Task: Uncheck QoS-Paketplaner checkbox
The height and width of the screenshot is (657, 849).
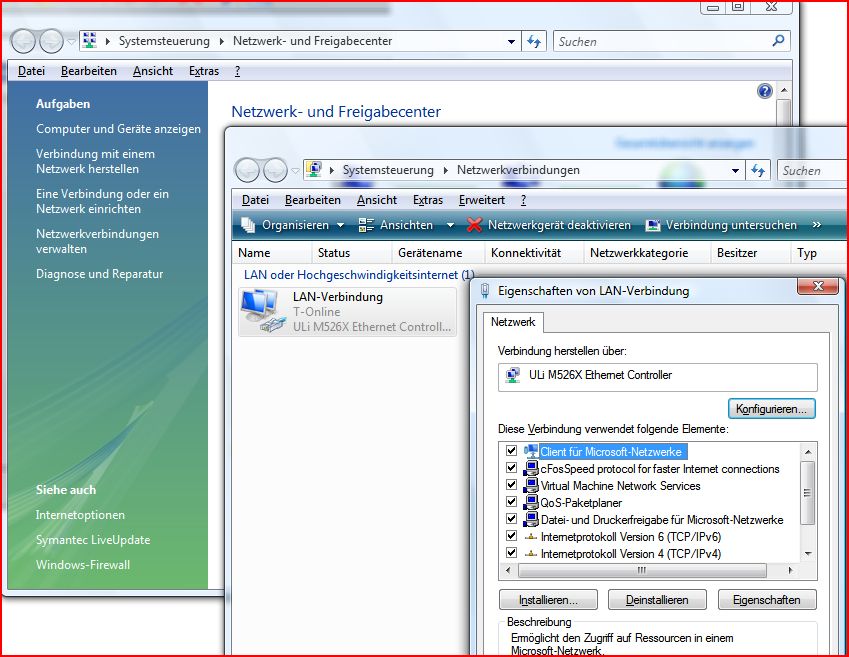Action: [511, 502]
